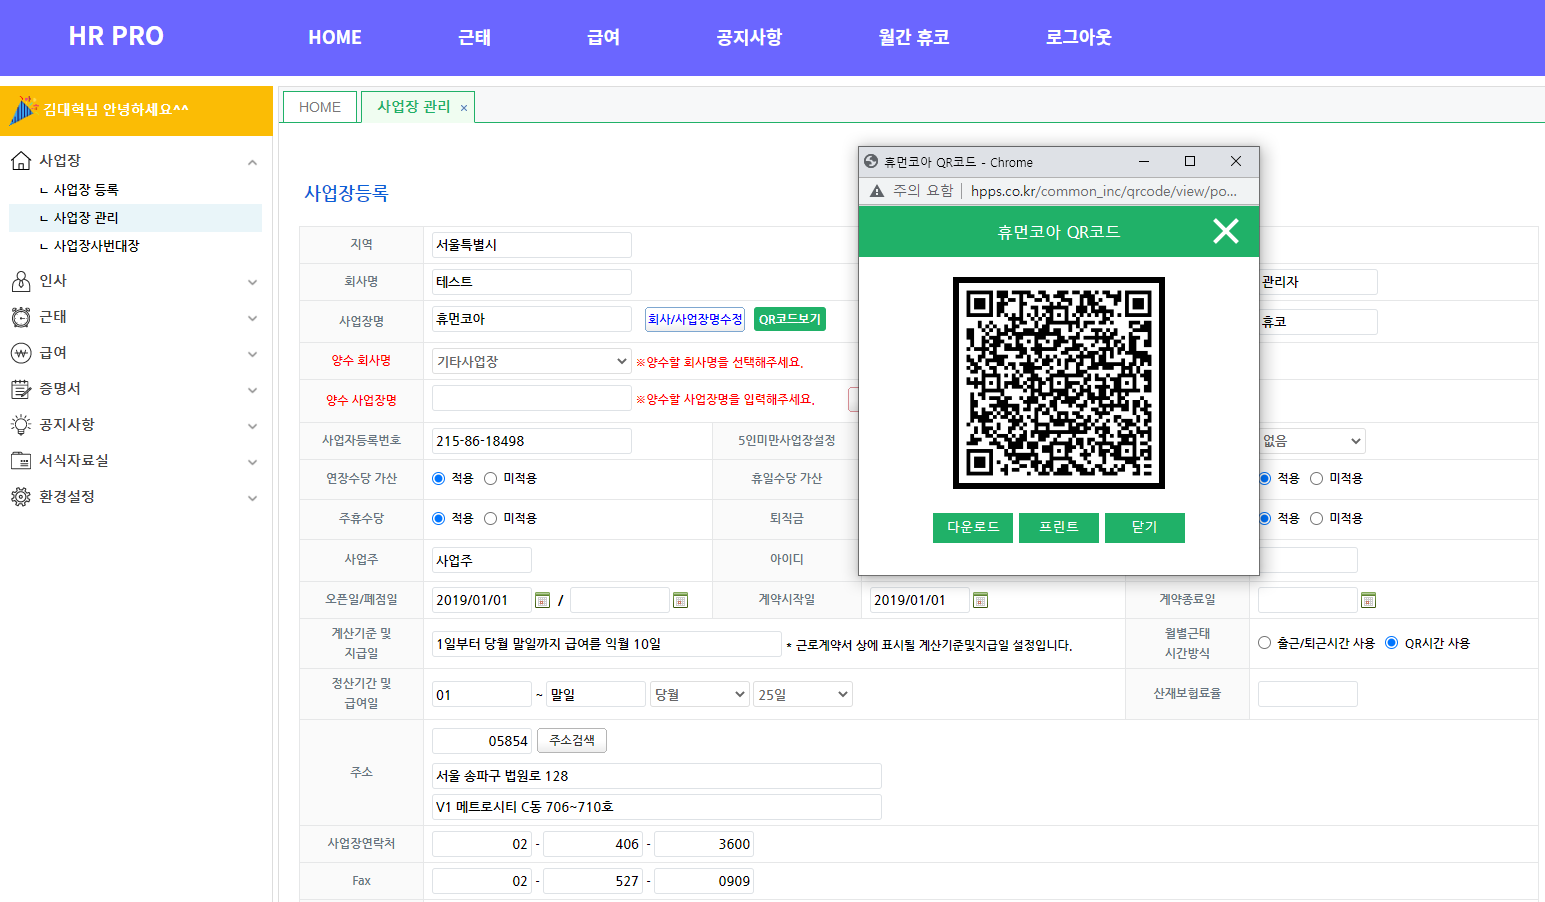Image resolution: width=1545 pixels, height=902 pixels.
Task: Select 출근/퇴근시간 사용 option
Action: pyautogui.click(x=1264, y=643)
